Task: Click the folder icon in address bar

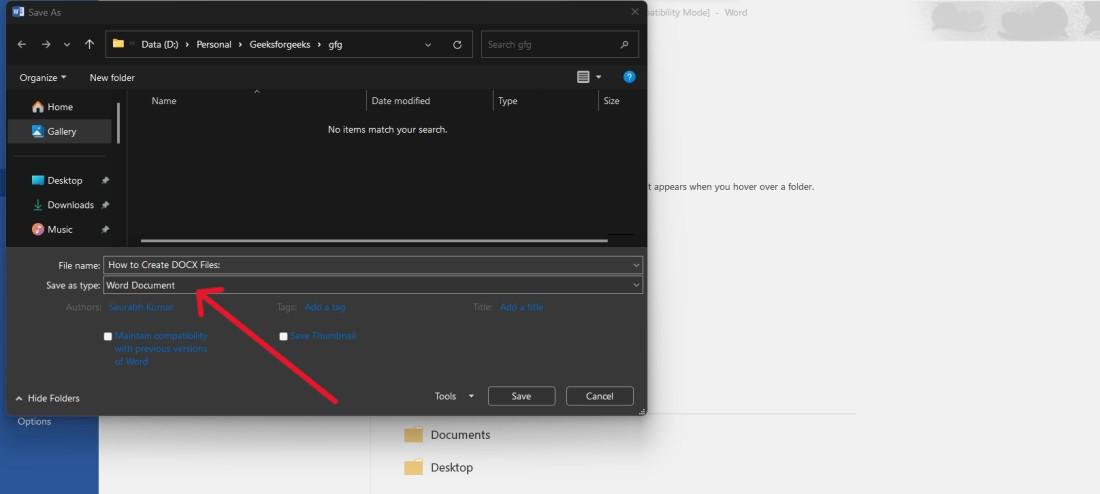Action: pyautogui.click(x=119, y=44)
